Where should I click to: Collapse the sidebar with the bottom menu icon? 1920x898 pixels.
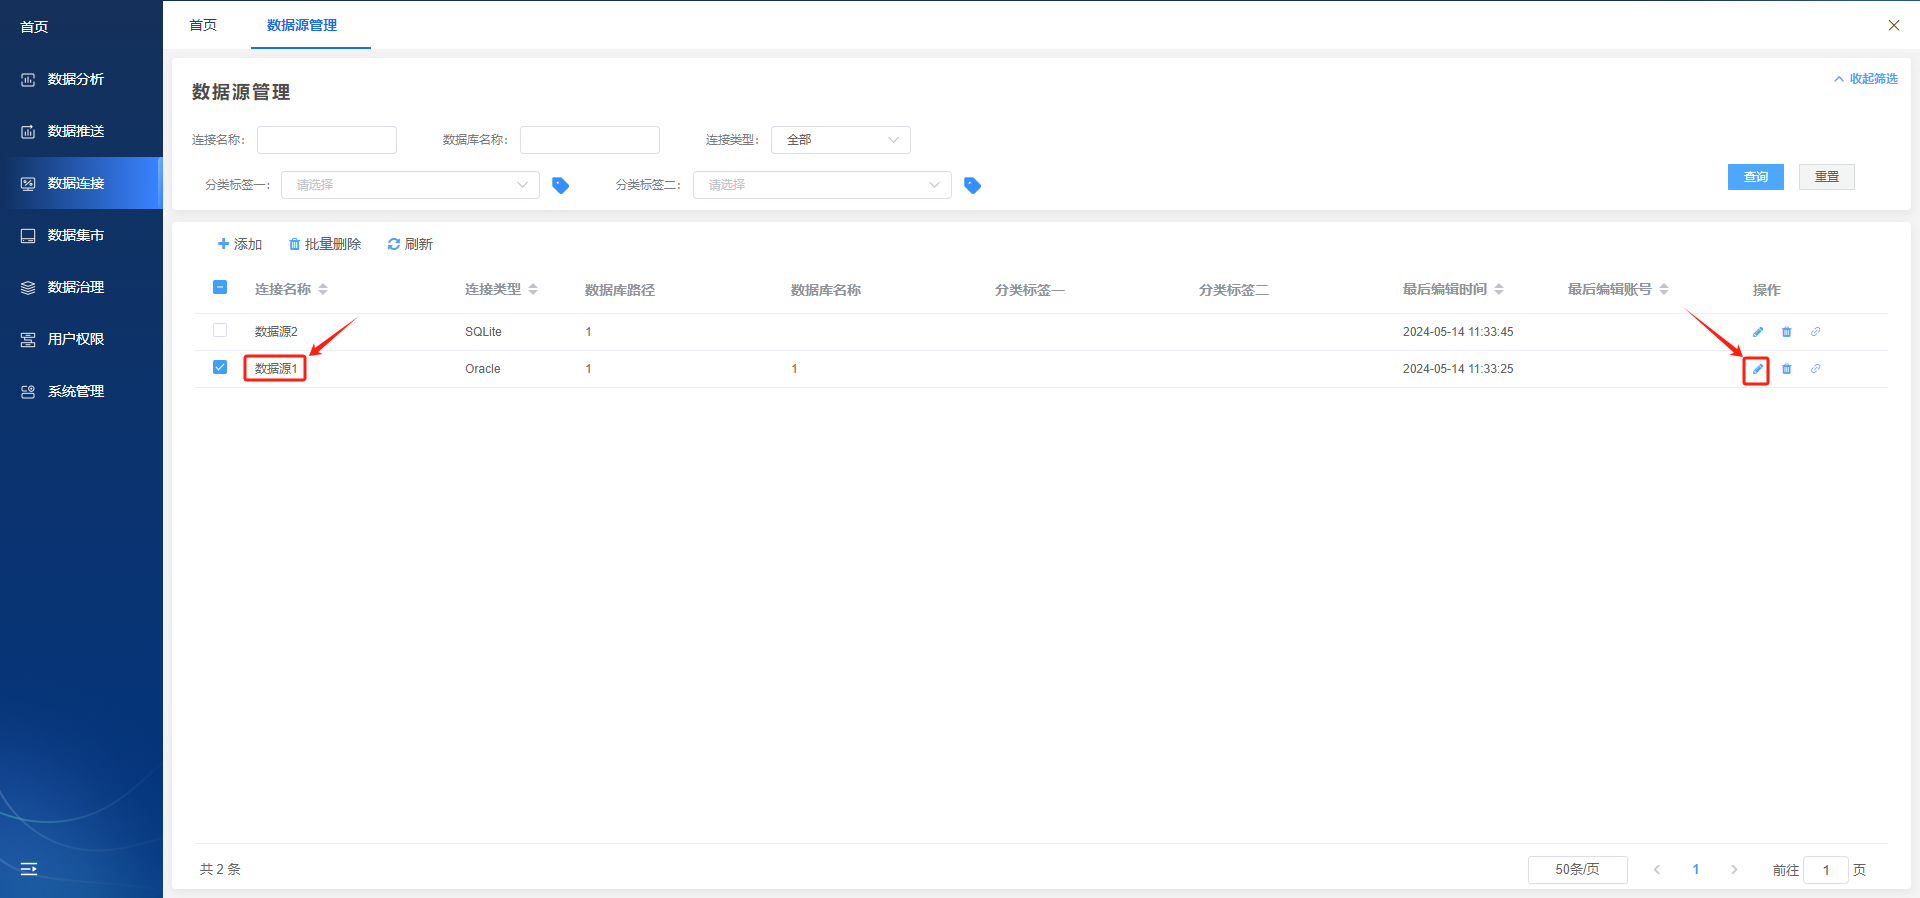[29, 869]
